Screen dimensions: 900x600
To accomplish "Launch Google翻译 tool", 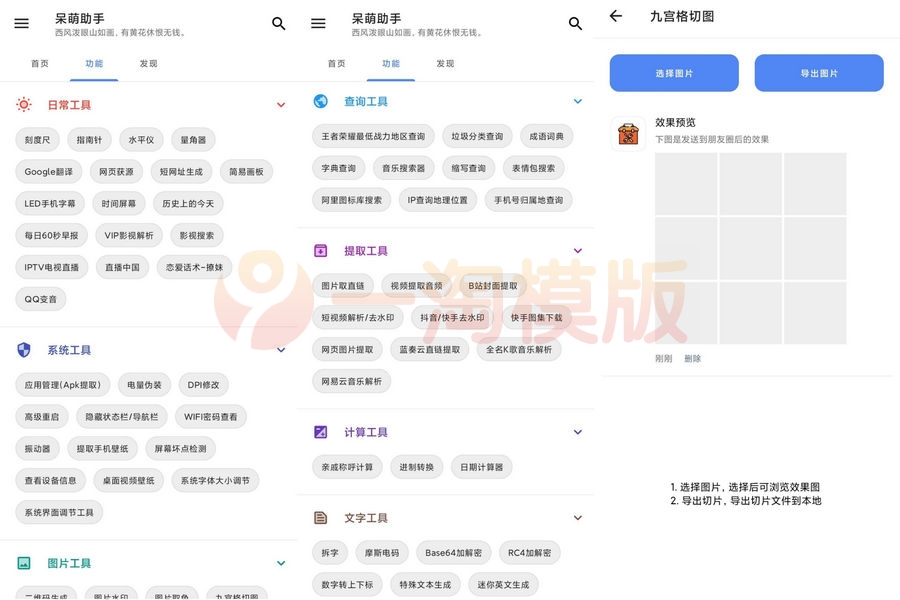I will (x=49, y=172).
